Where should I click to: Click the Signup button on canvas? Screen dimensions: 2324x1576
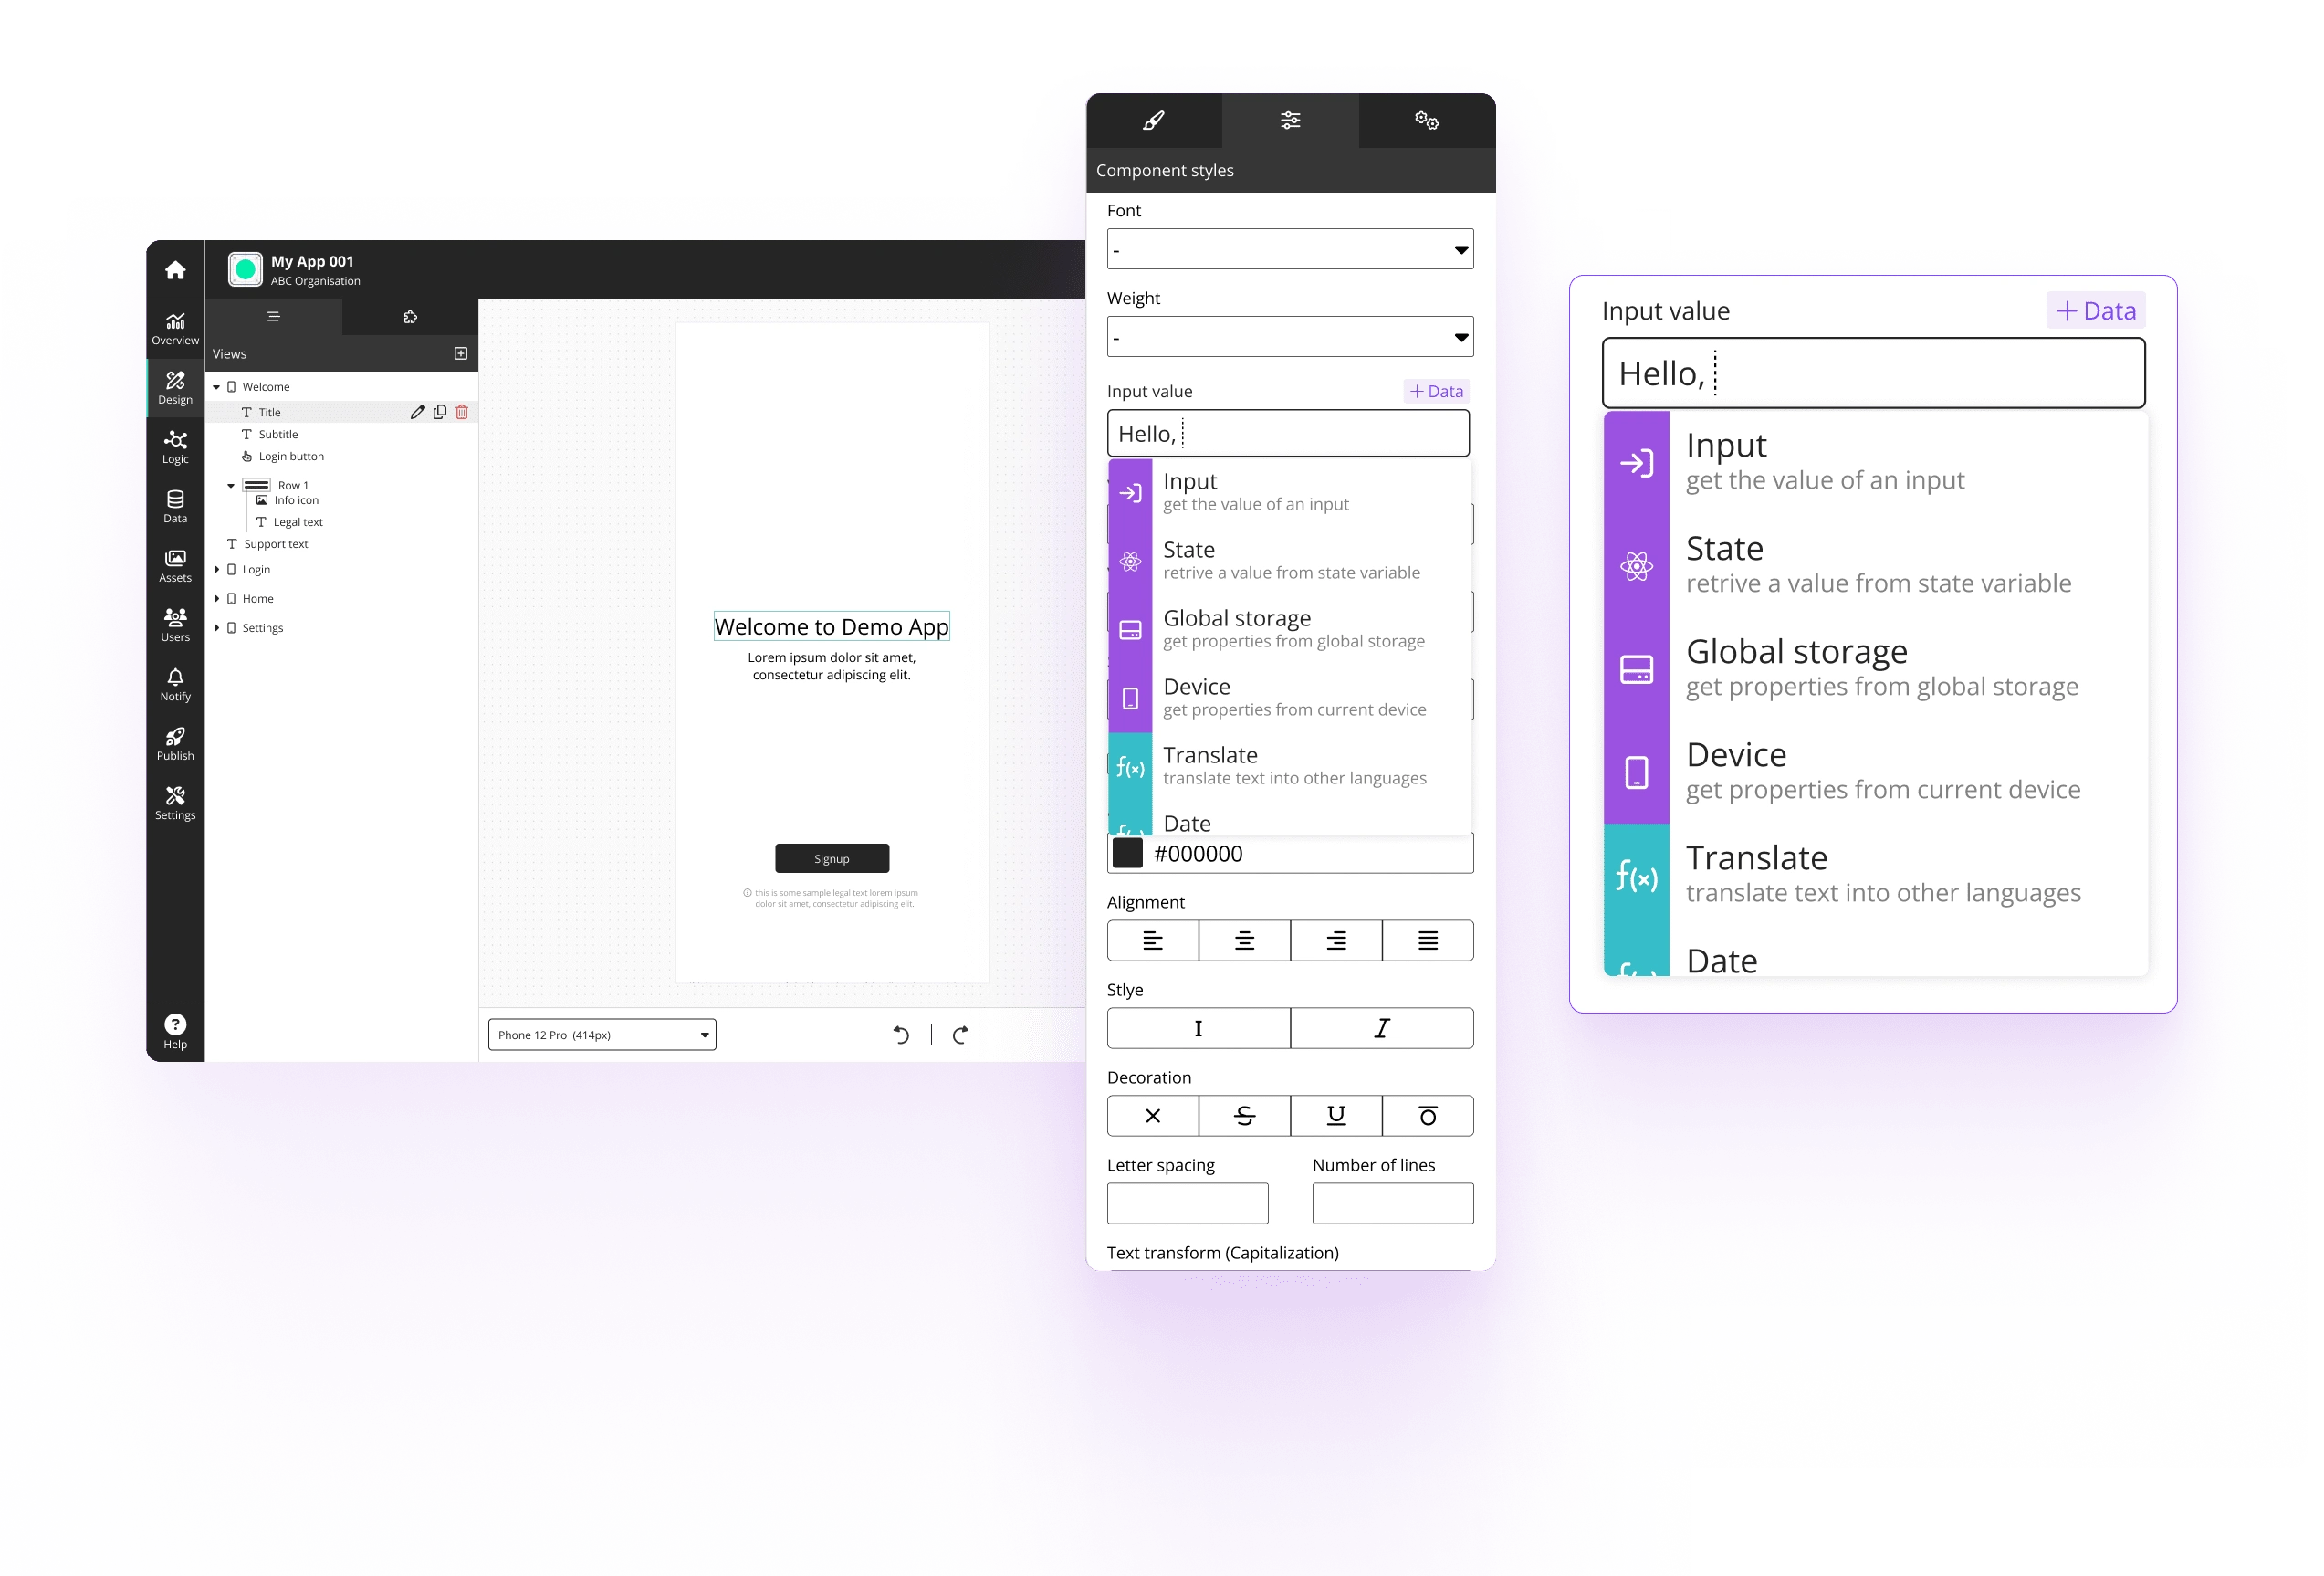pyautogui.click(x=832, y=856)
